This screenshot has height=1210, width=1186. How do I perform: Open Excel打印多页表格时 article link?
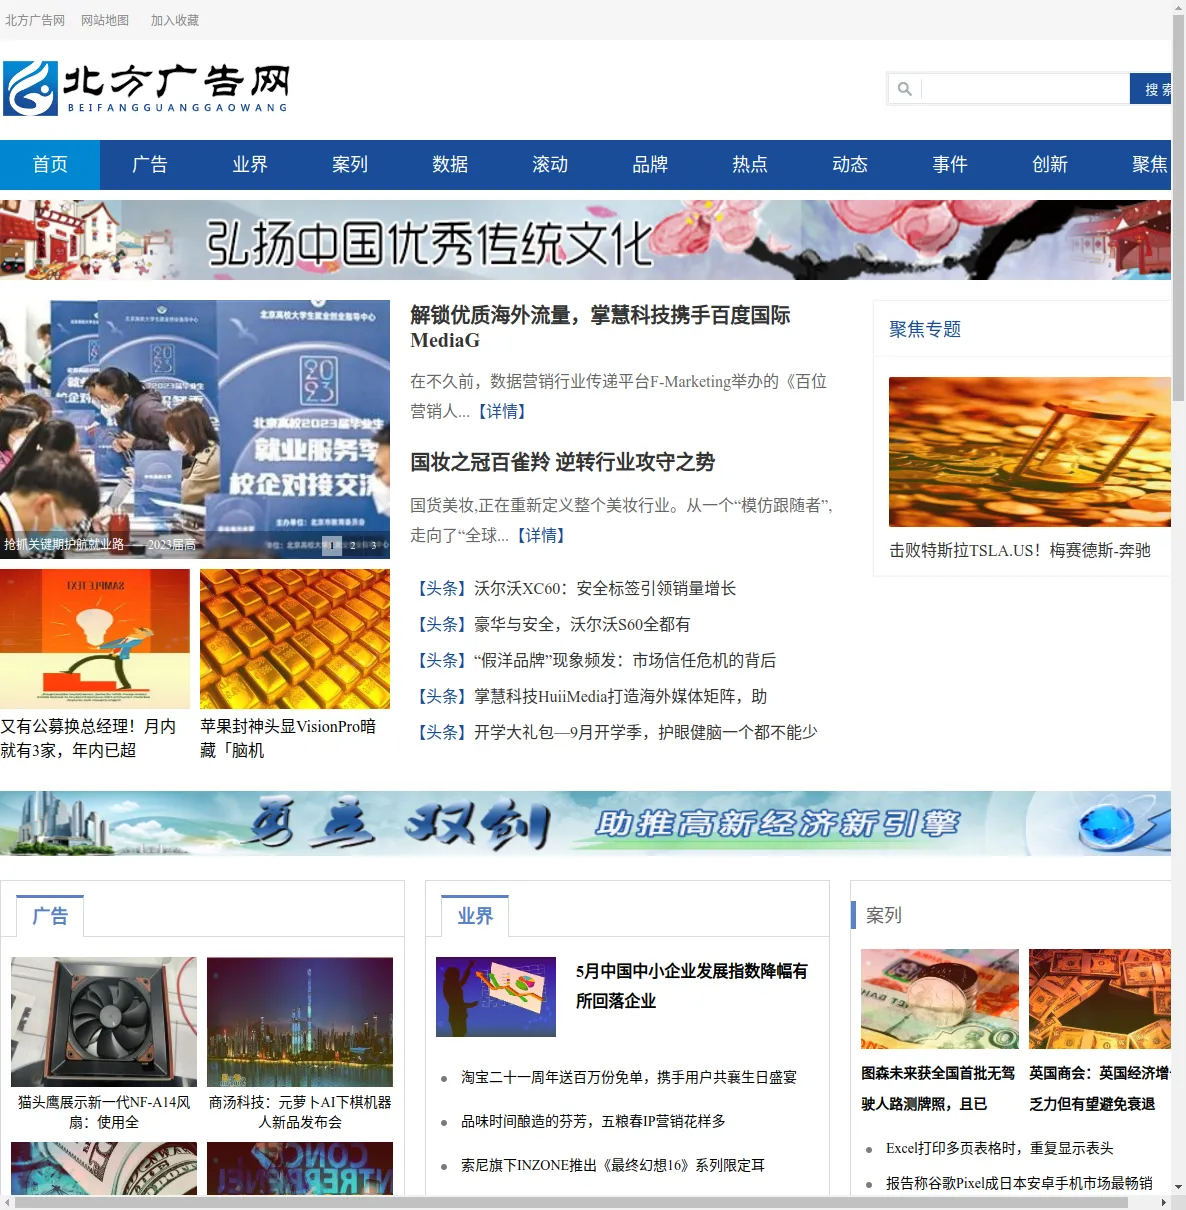click(x=1000, y=1148)
